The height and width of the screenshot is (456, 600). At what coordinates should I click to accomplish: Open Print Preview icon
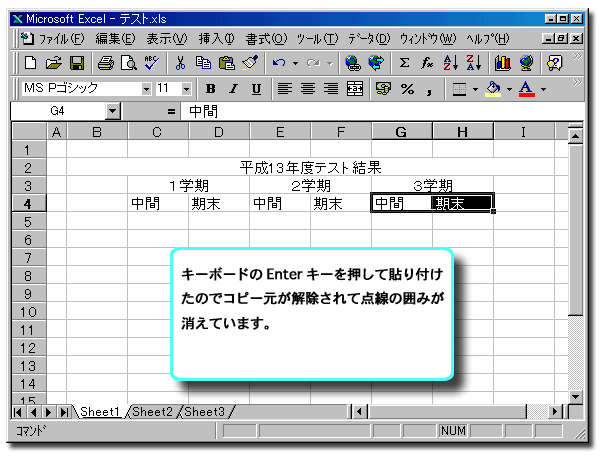coord(129,63)
